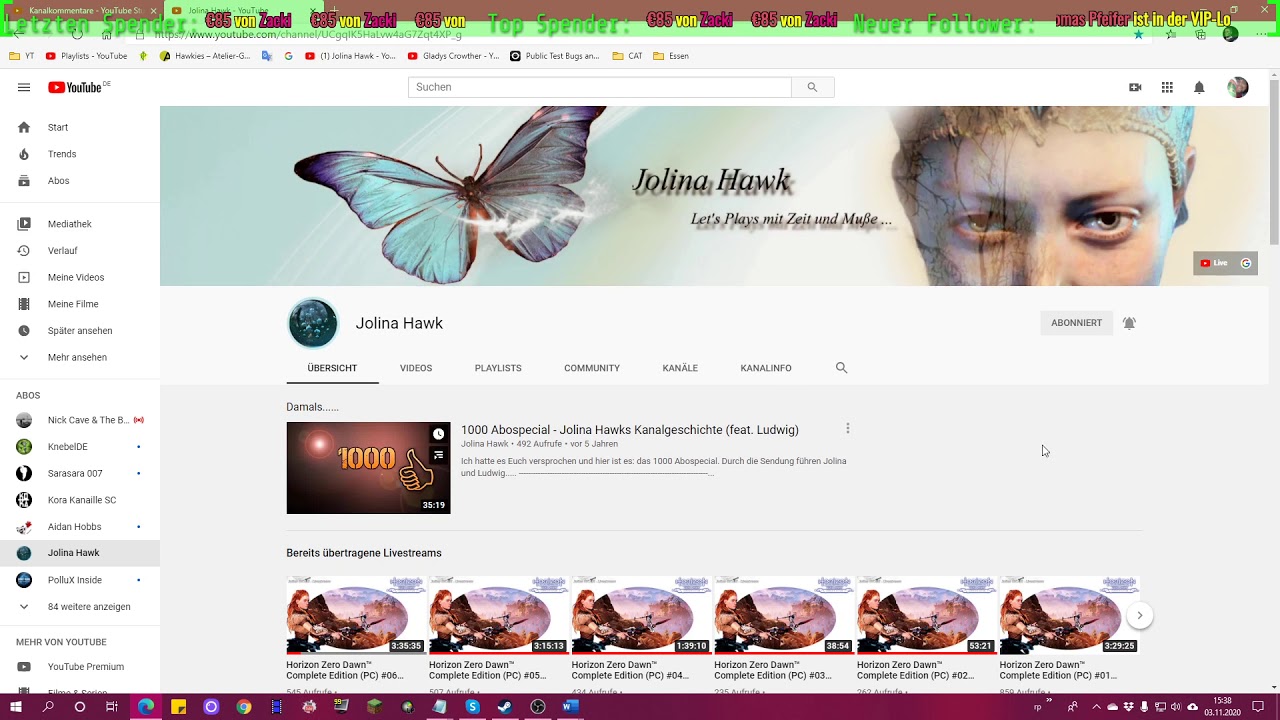The height and width of the screenshot is (720, 1280).
Task: Open PolluX Inside subscription in sidebar
Action: pyautogui.click(x=80, y=580)
